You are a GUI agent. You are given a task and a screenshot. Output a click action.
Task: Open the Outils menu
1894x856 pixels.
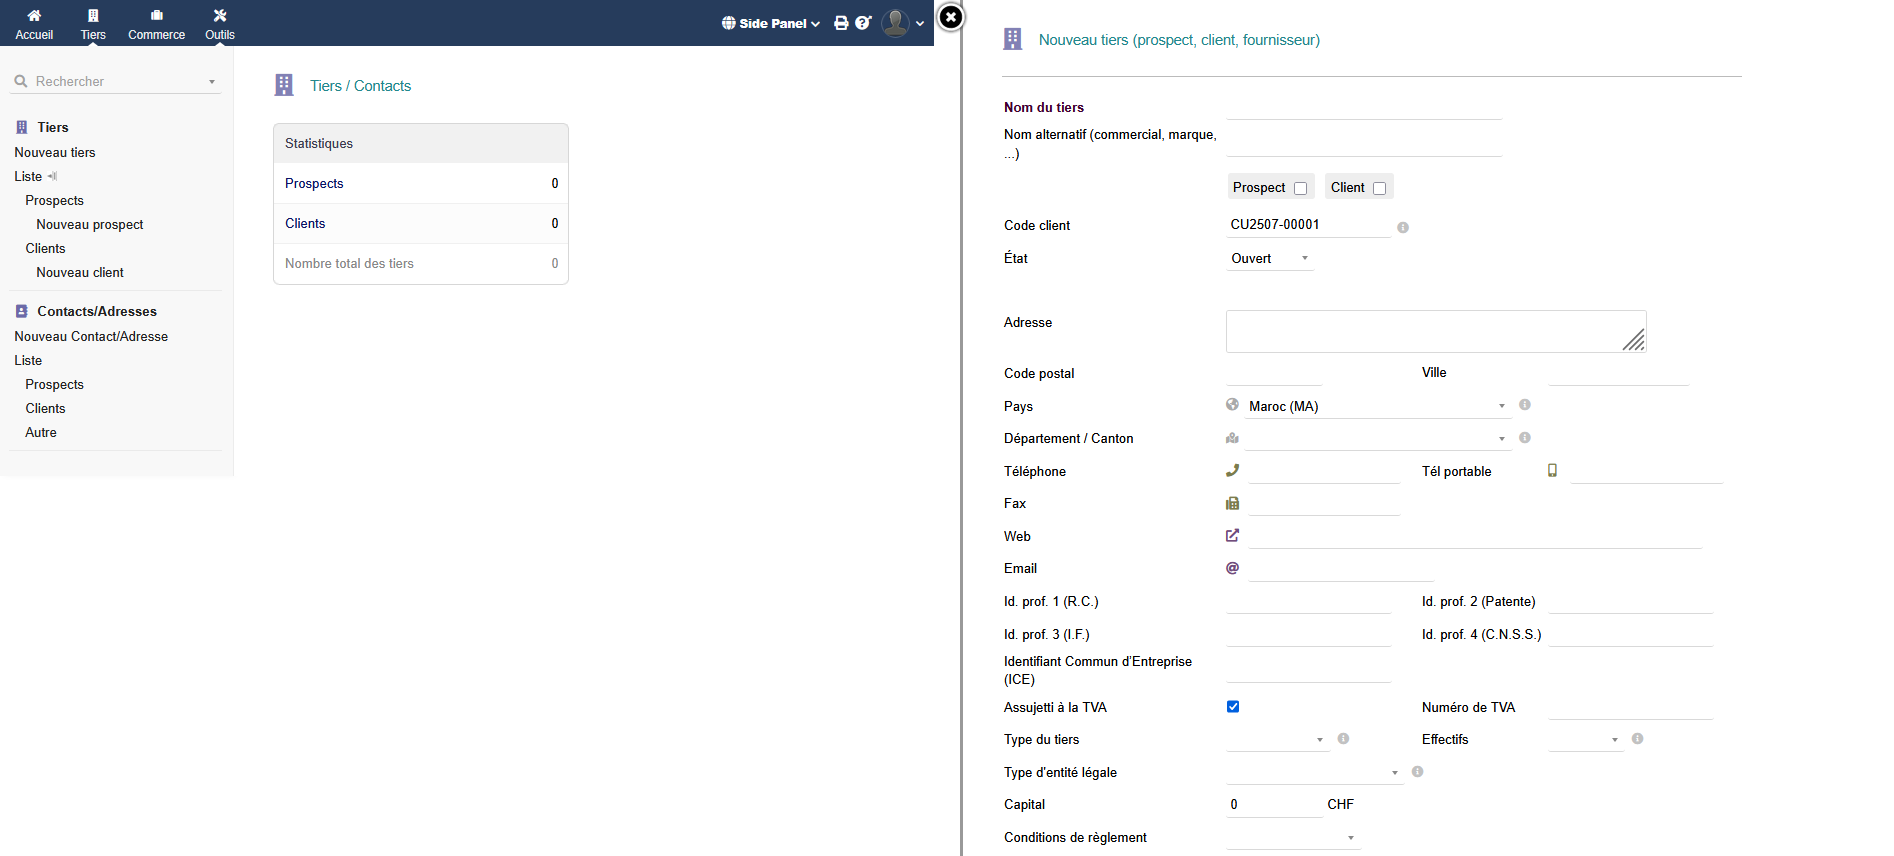coord(220,23)
